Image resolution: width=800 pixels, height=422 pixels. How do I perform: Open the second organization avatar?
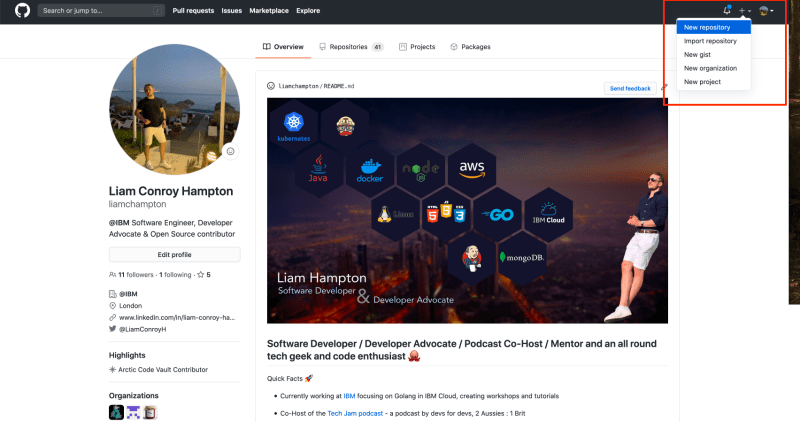point(133,412)
